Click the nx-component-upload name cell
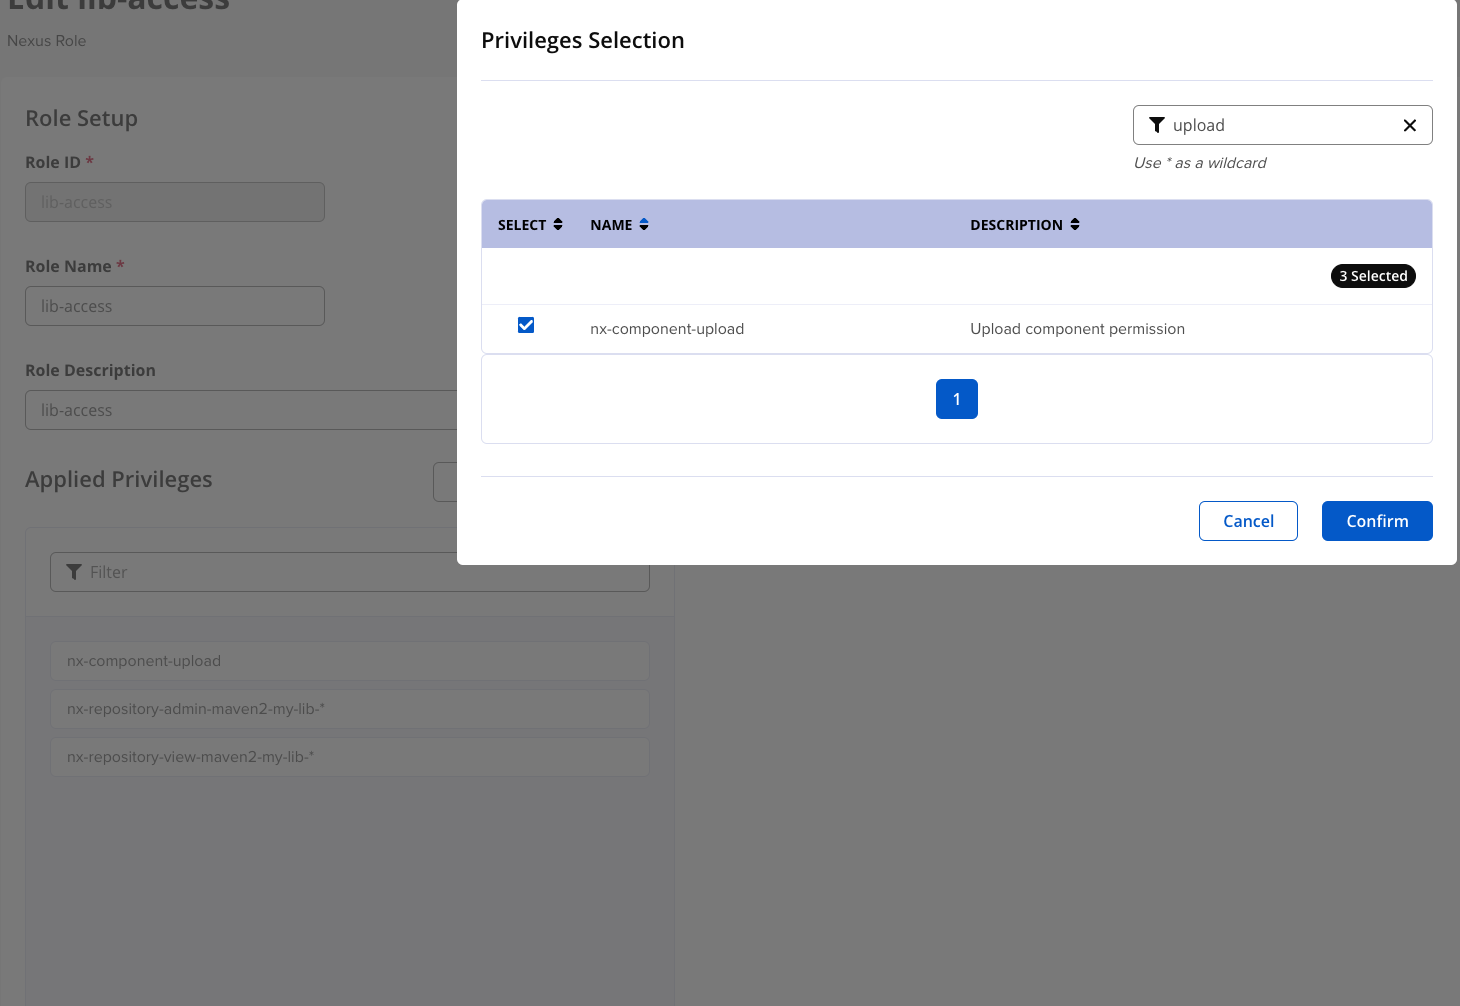Screen dimensions: 1460x1006 (667, 329)
